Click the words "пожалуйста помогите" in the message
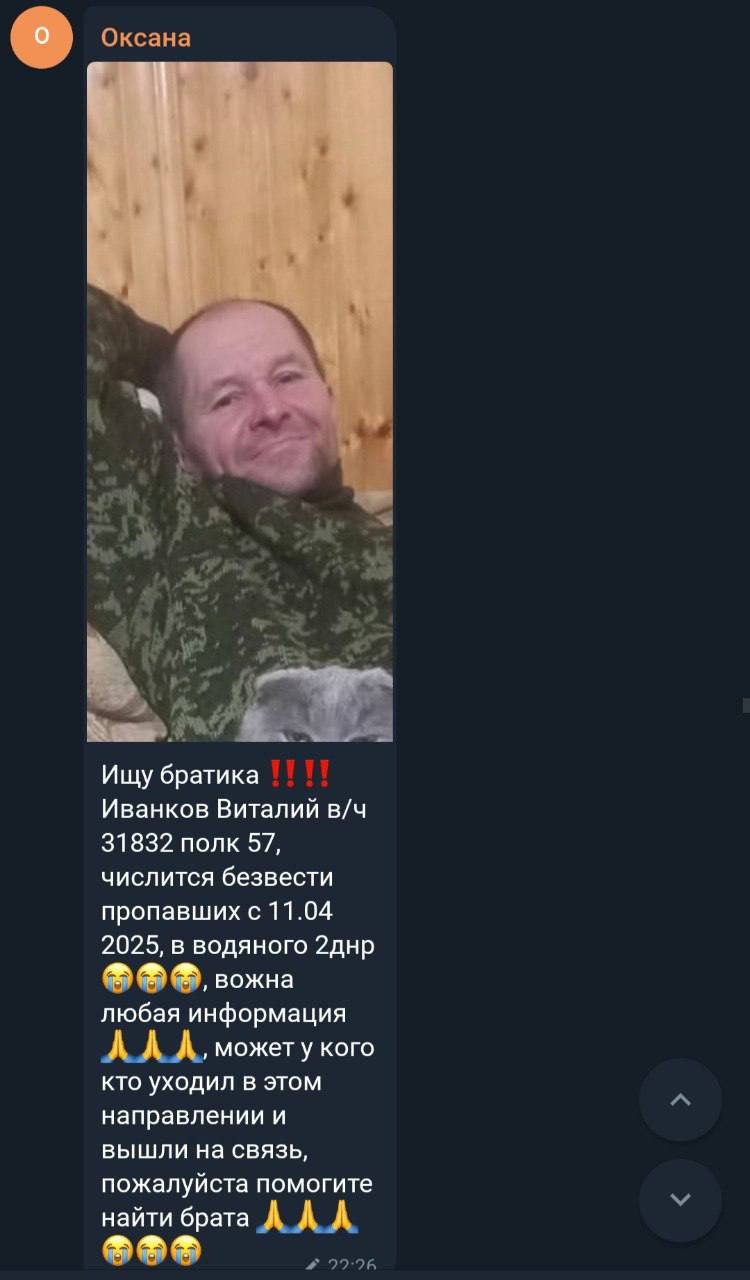 (x=237, y=1184)
